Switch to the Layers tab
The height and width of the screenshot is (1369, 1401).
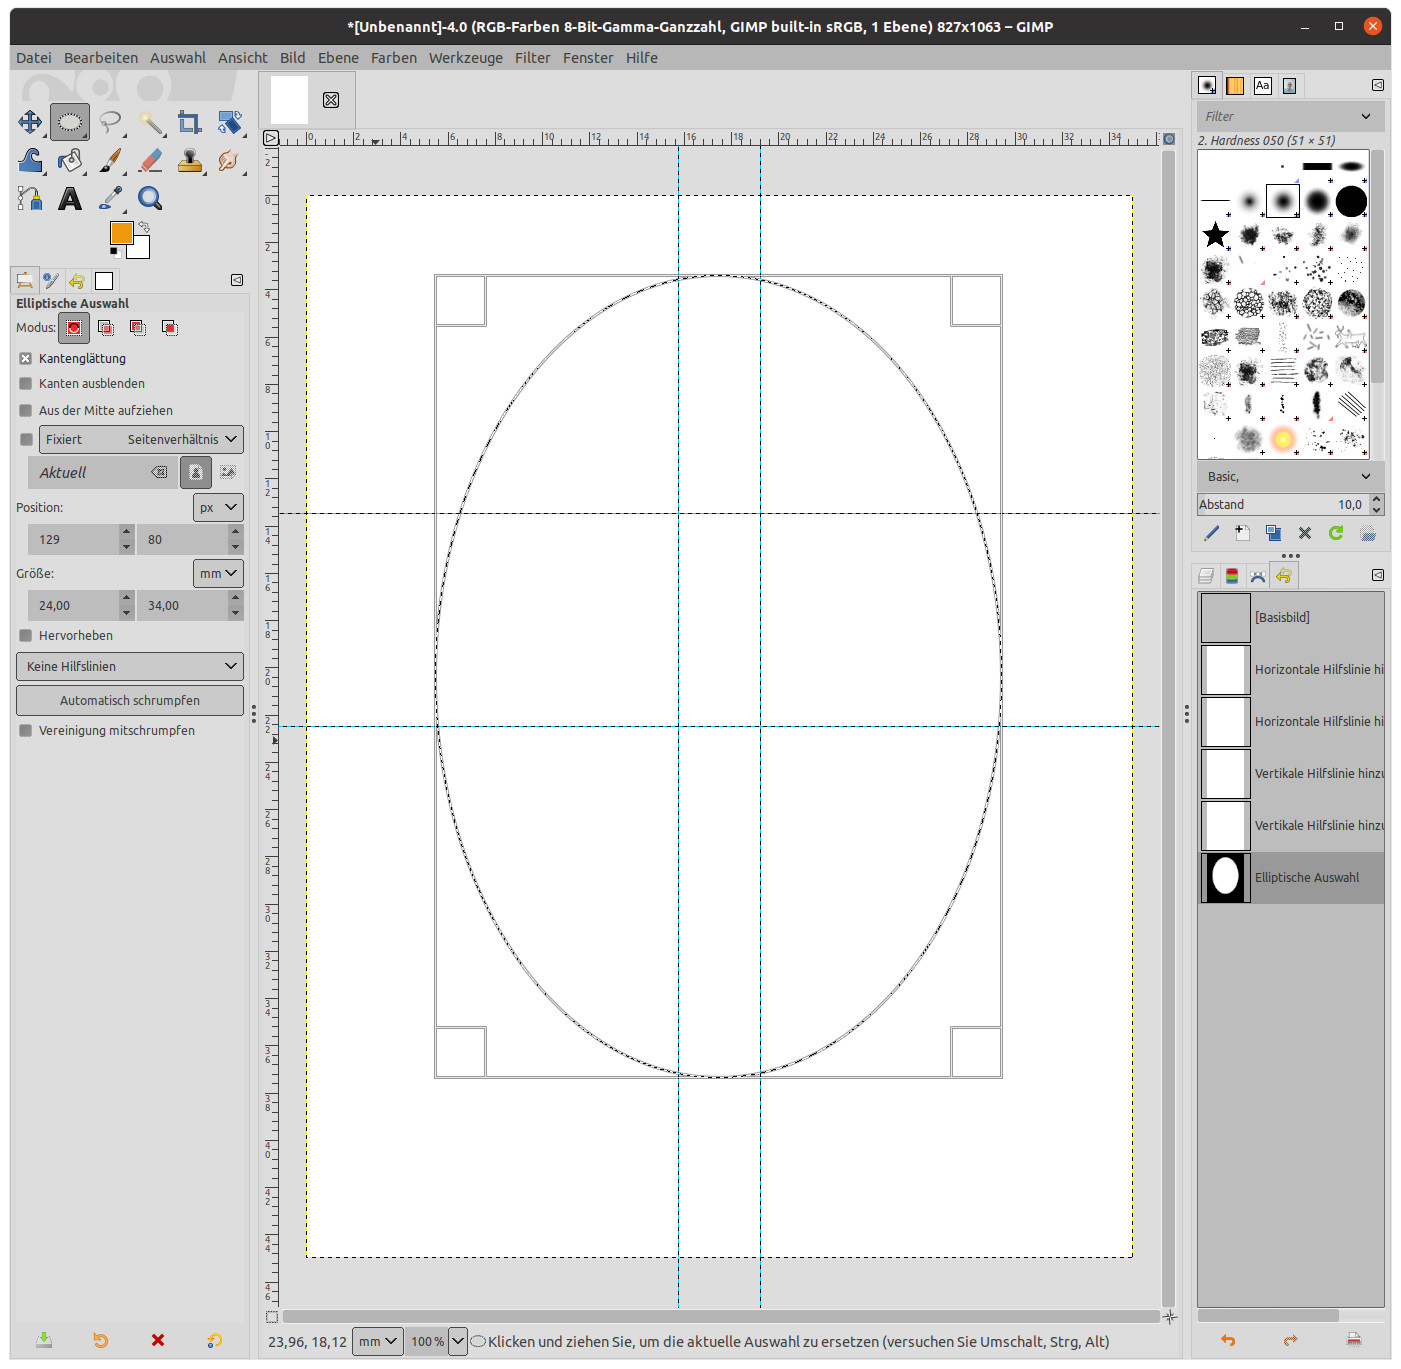click(x=1206, y=575)
